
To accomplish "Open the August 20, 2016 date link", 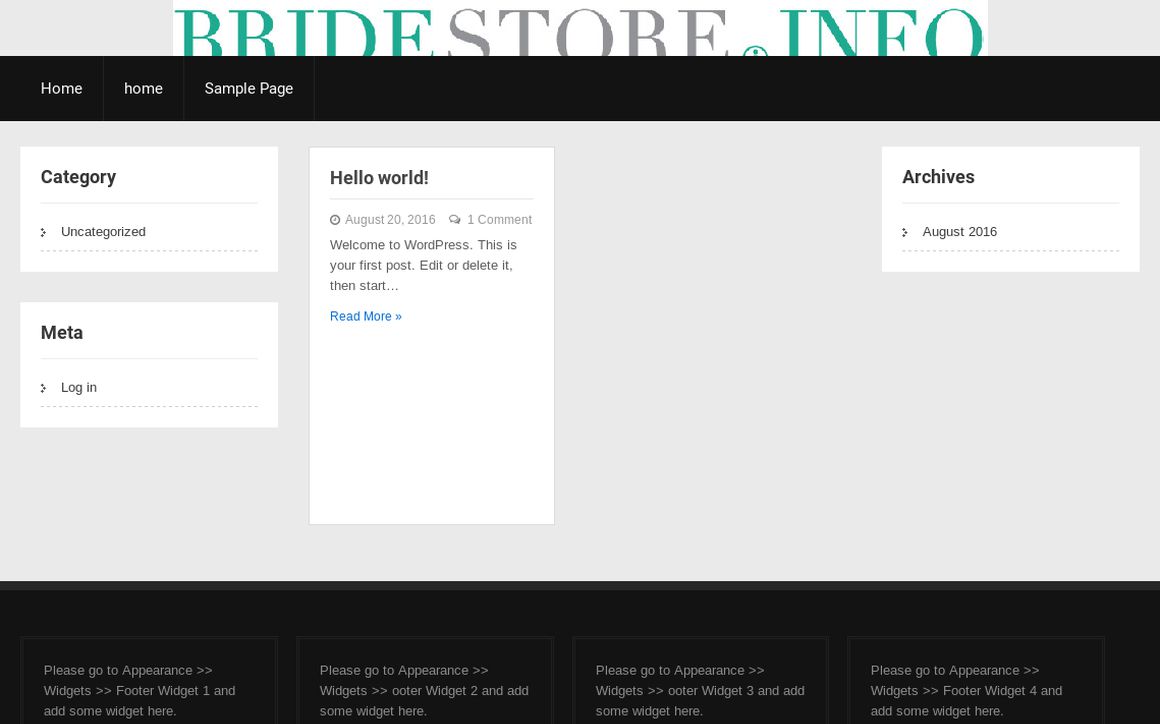I will coord(390,220).
